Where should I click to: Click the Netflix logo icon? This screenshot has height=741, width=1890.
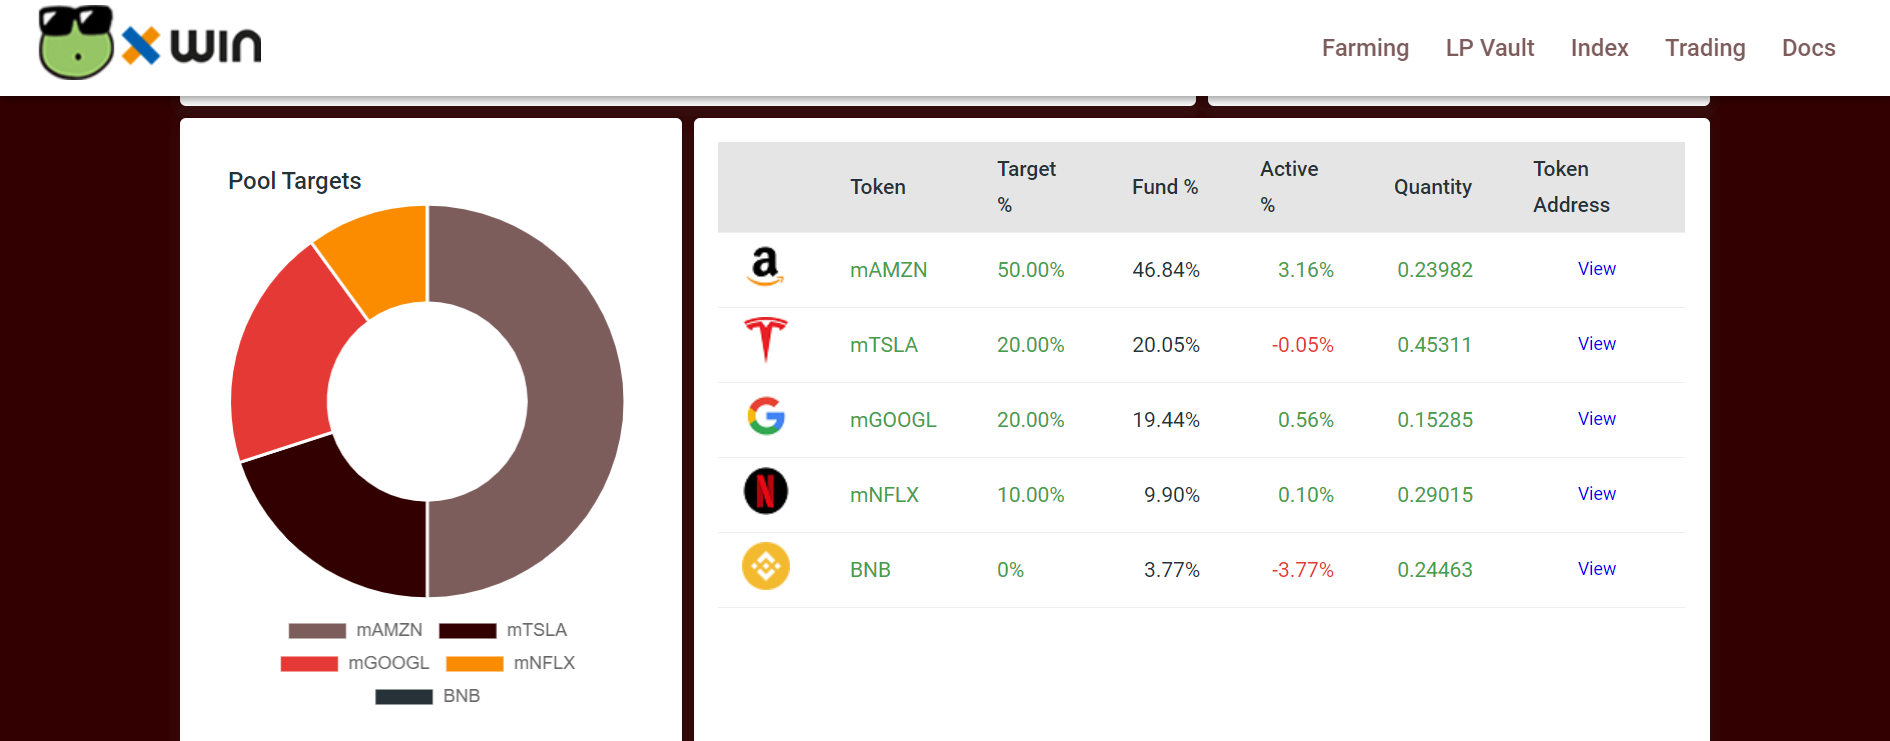pyautogui.click(x=766, y=491)
